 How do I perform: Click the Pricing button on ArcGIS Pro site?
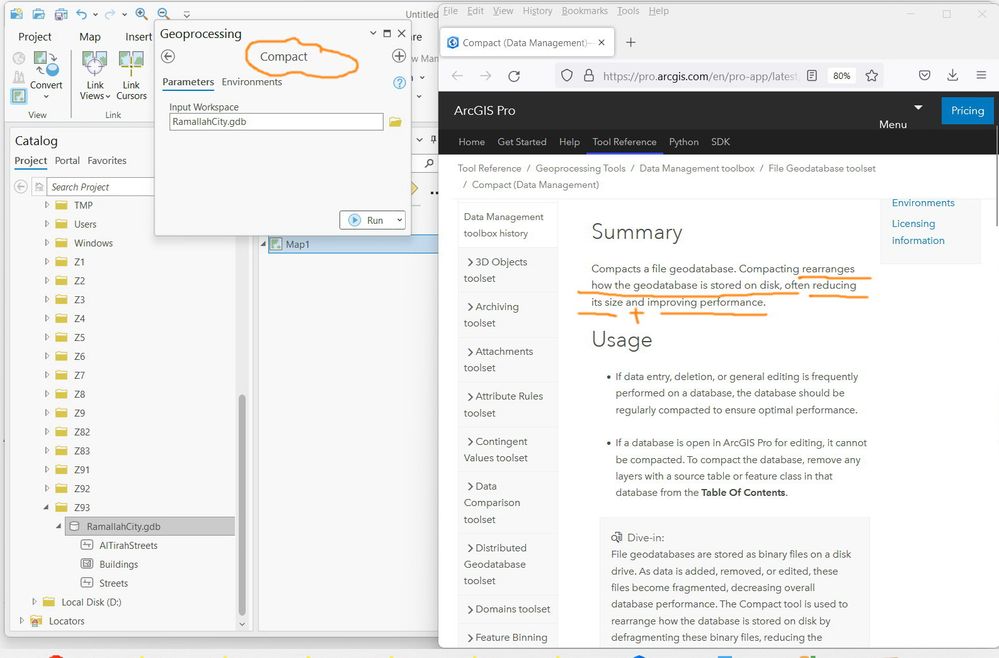[967, 111]
